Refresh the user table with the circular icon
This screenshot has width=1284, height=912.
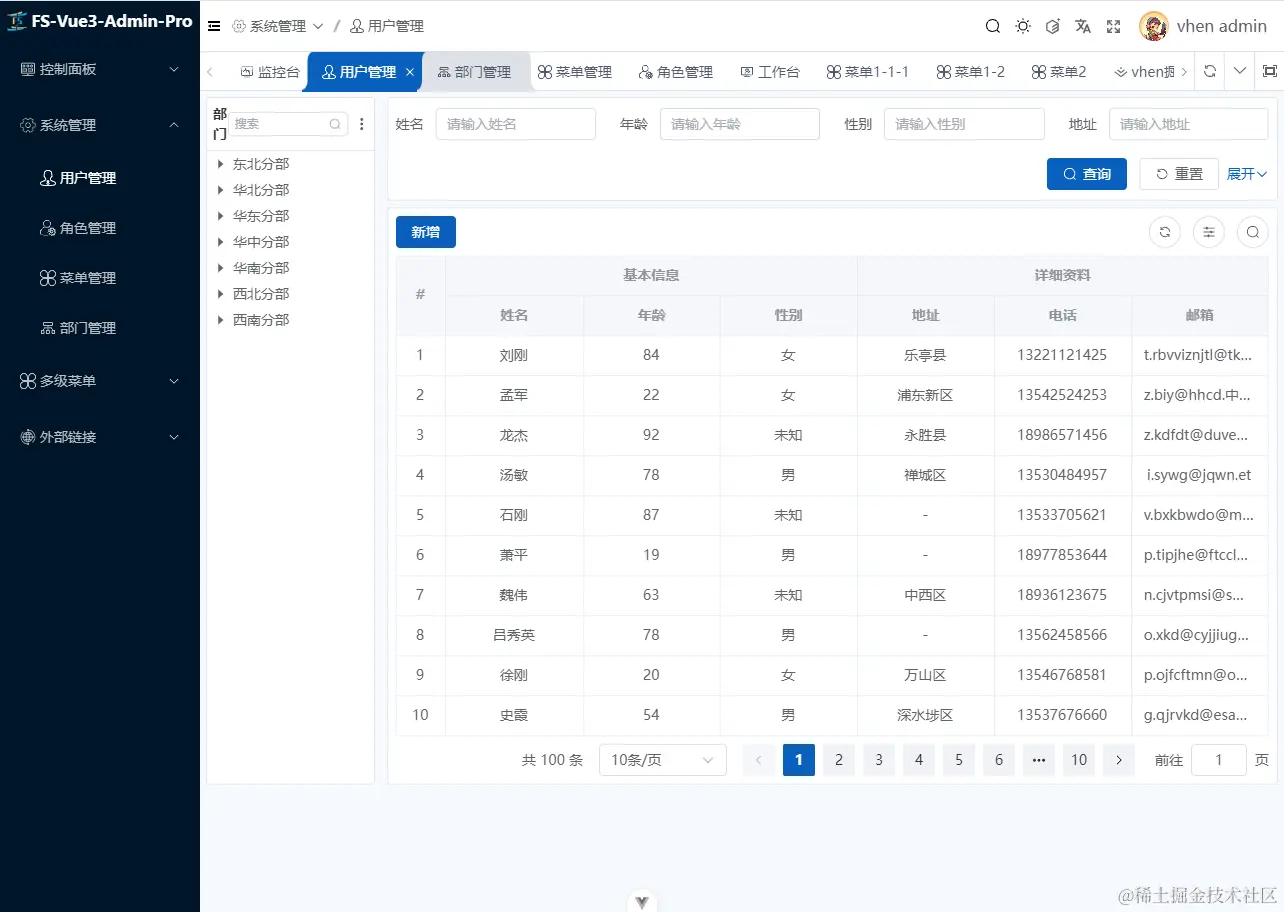[x=1165, y=232]
